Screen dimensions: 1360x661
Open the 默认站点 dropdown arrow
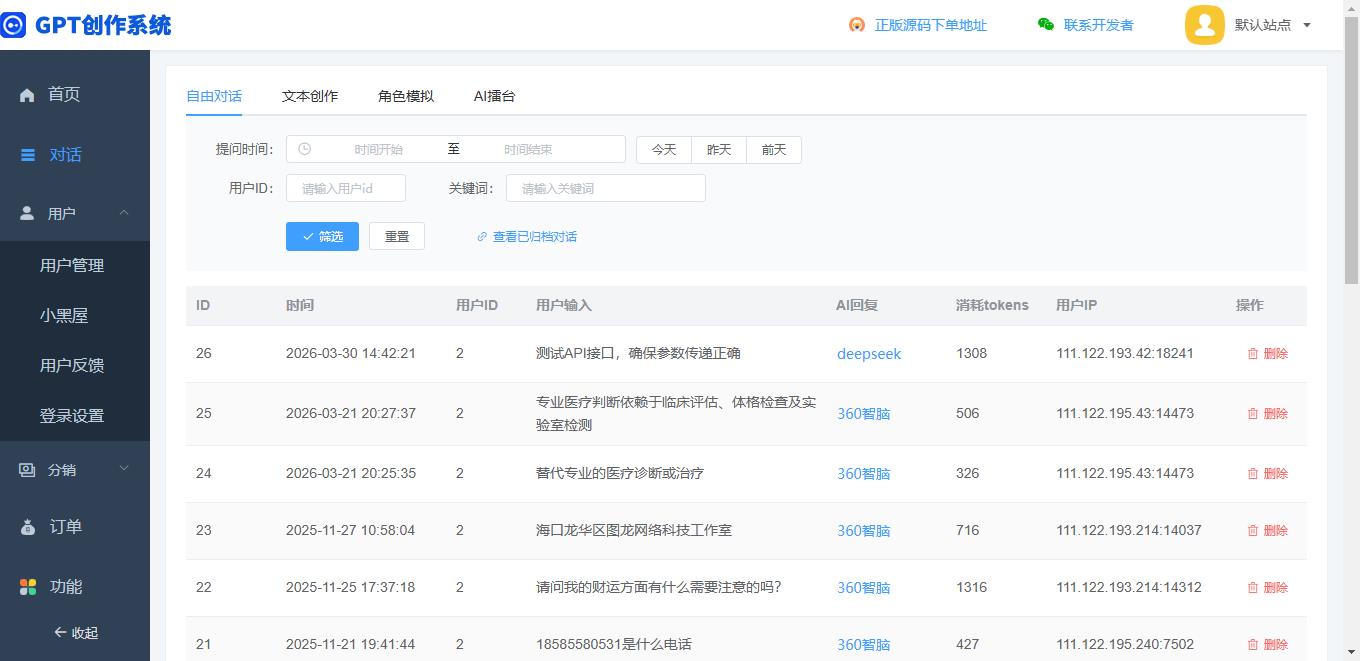point(1307,26)
